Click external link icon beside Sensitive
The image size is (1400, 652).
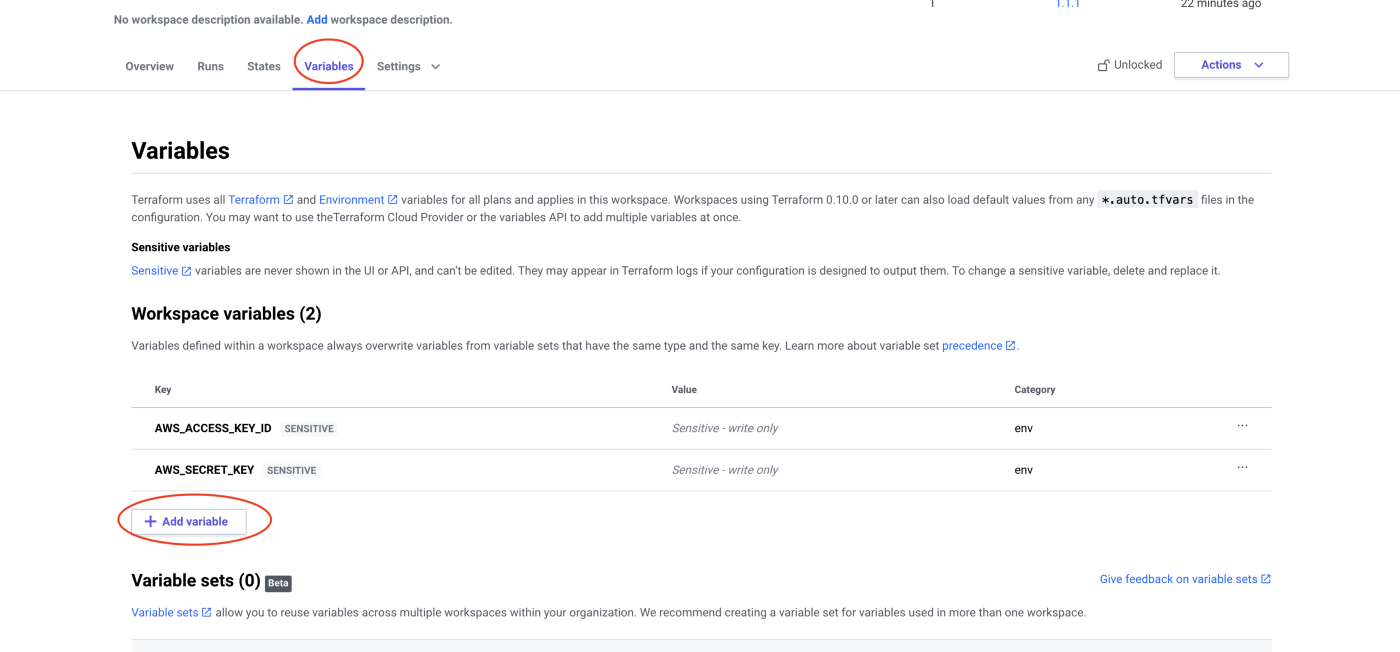coord(186,271)
